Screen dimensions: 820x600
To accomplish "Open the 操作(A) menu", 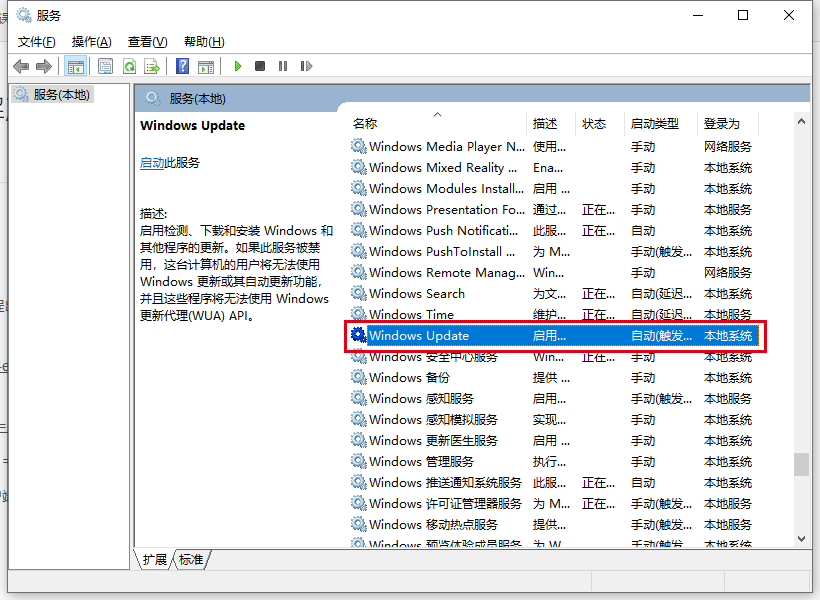I will [x=92, y=42].
